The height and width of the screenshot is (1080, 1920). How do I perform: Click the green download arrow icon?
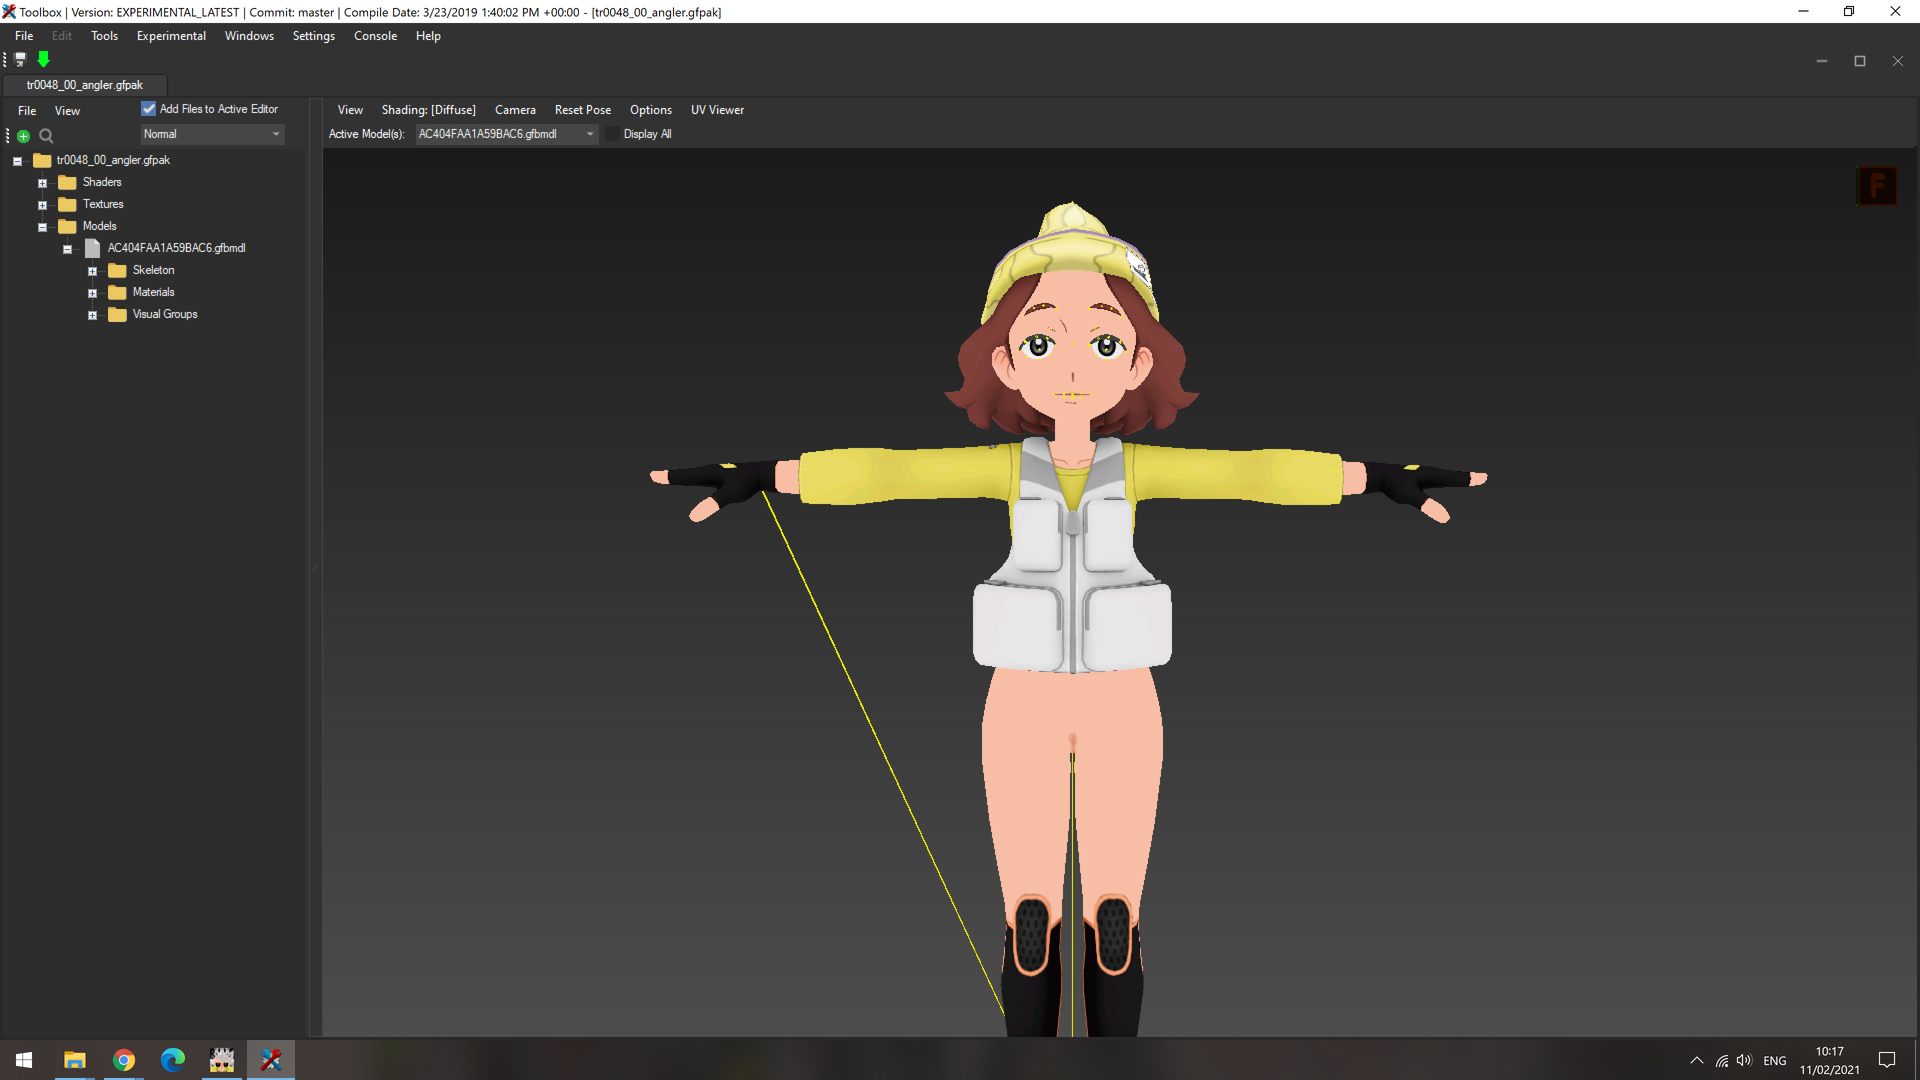pyautogui.click(x=43, y=60)
